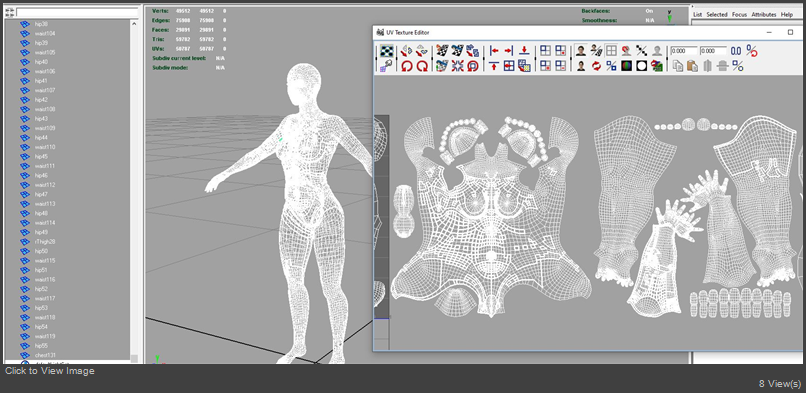Click the UV Texture Editor title icon
The image size is (806, 393).
tap(380, 32)
